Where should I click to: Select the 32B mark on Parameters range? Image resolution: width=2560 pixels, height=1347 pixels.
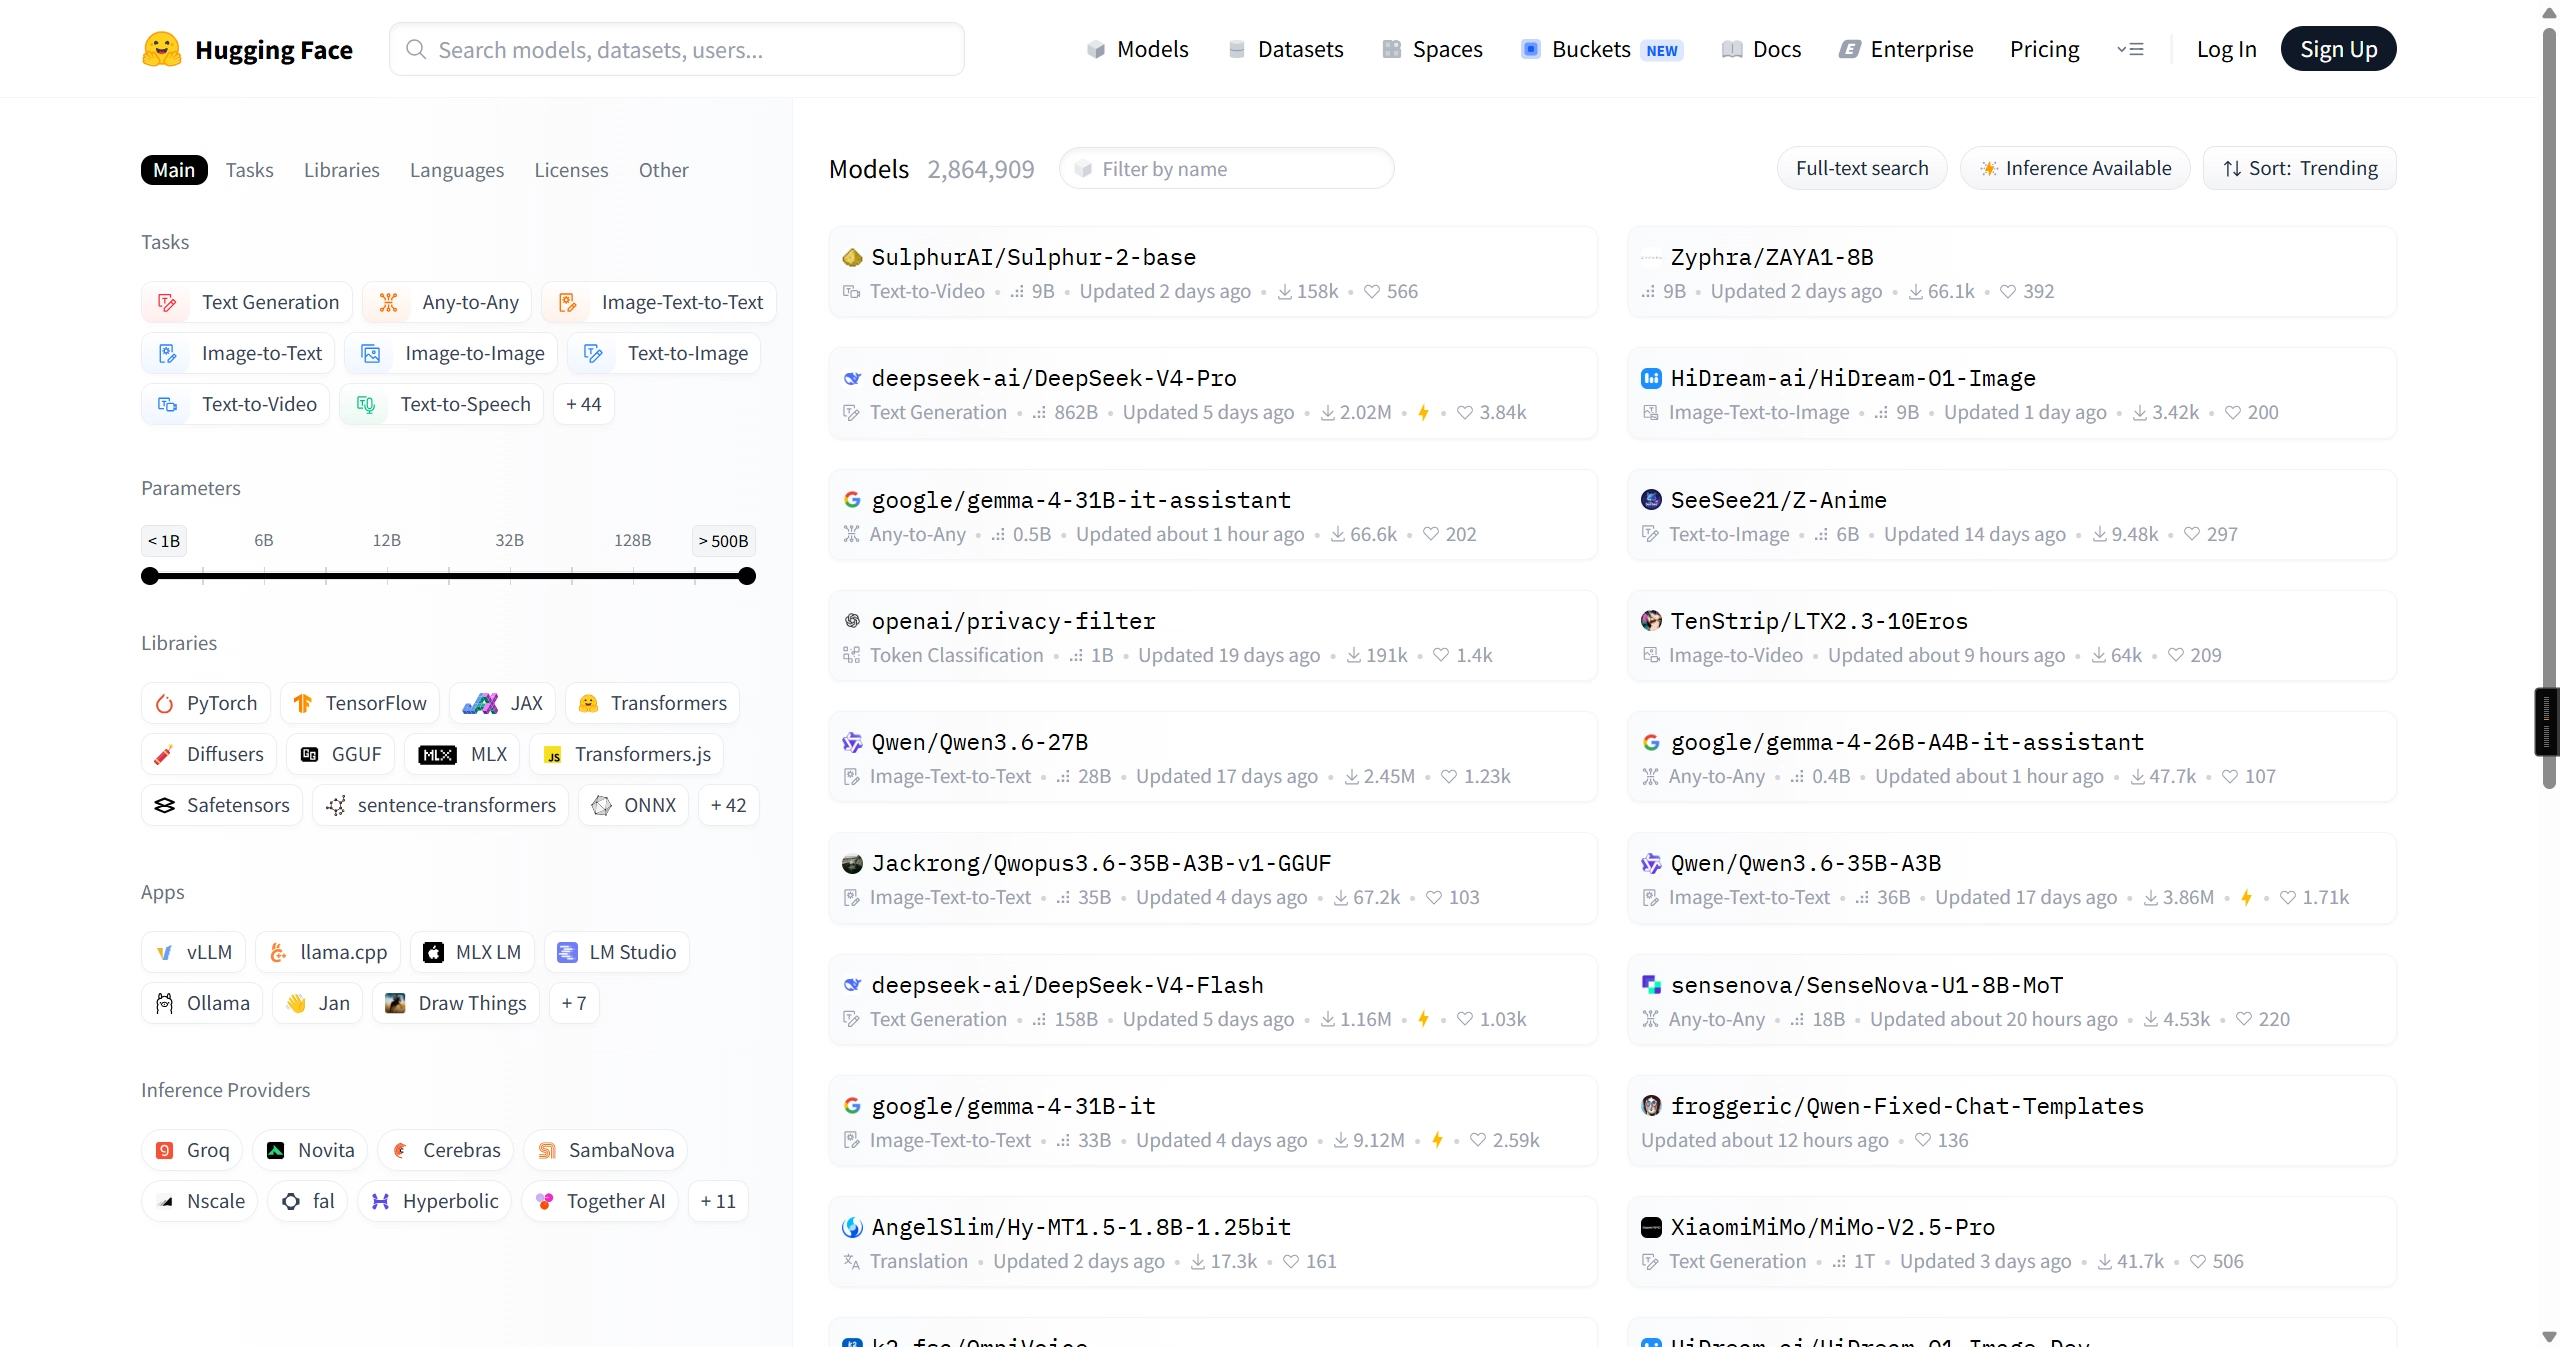[510, 541]
